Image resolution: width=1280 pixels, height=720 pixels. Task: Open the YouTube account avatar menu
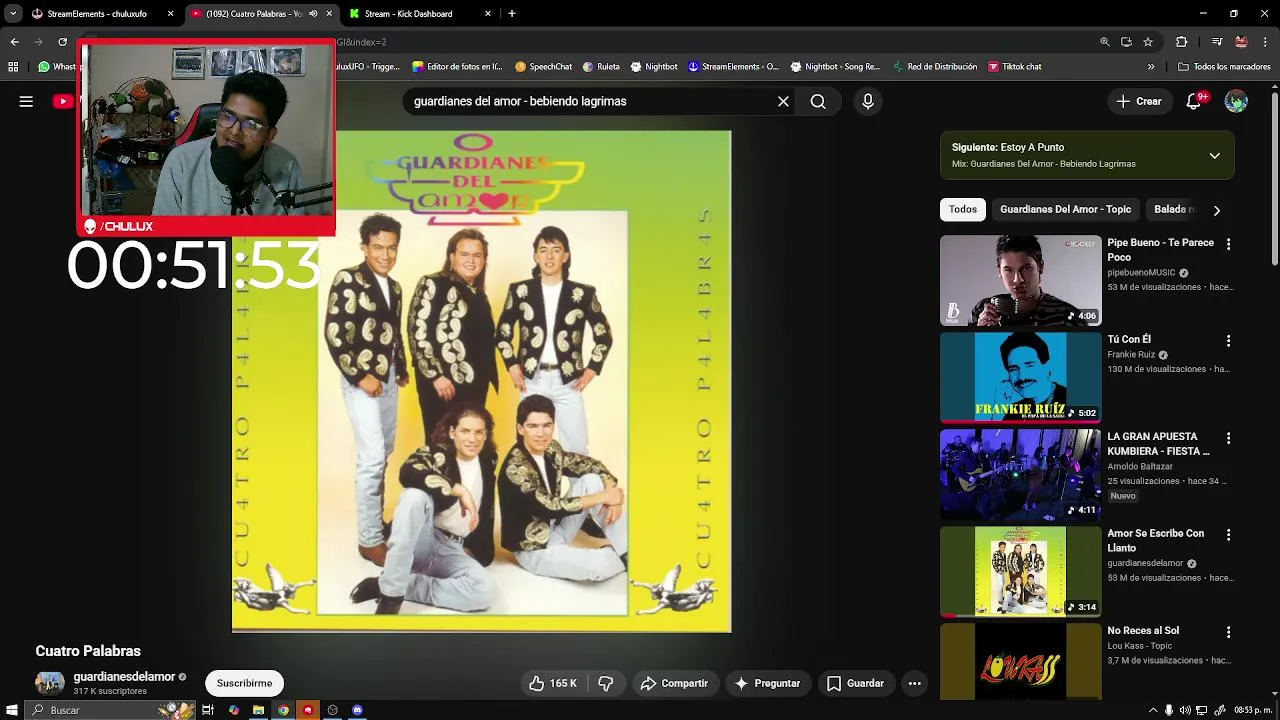[1236, 101]
